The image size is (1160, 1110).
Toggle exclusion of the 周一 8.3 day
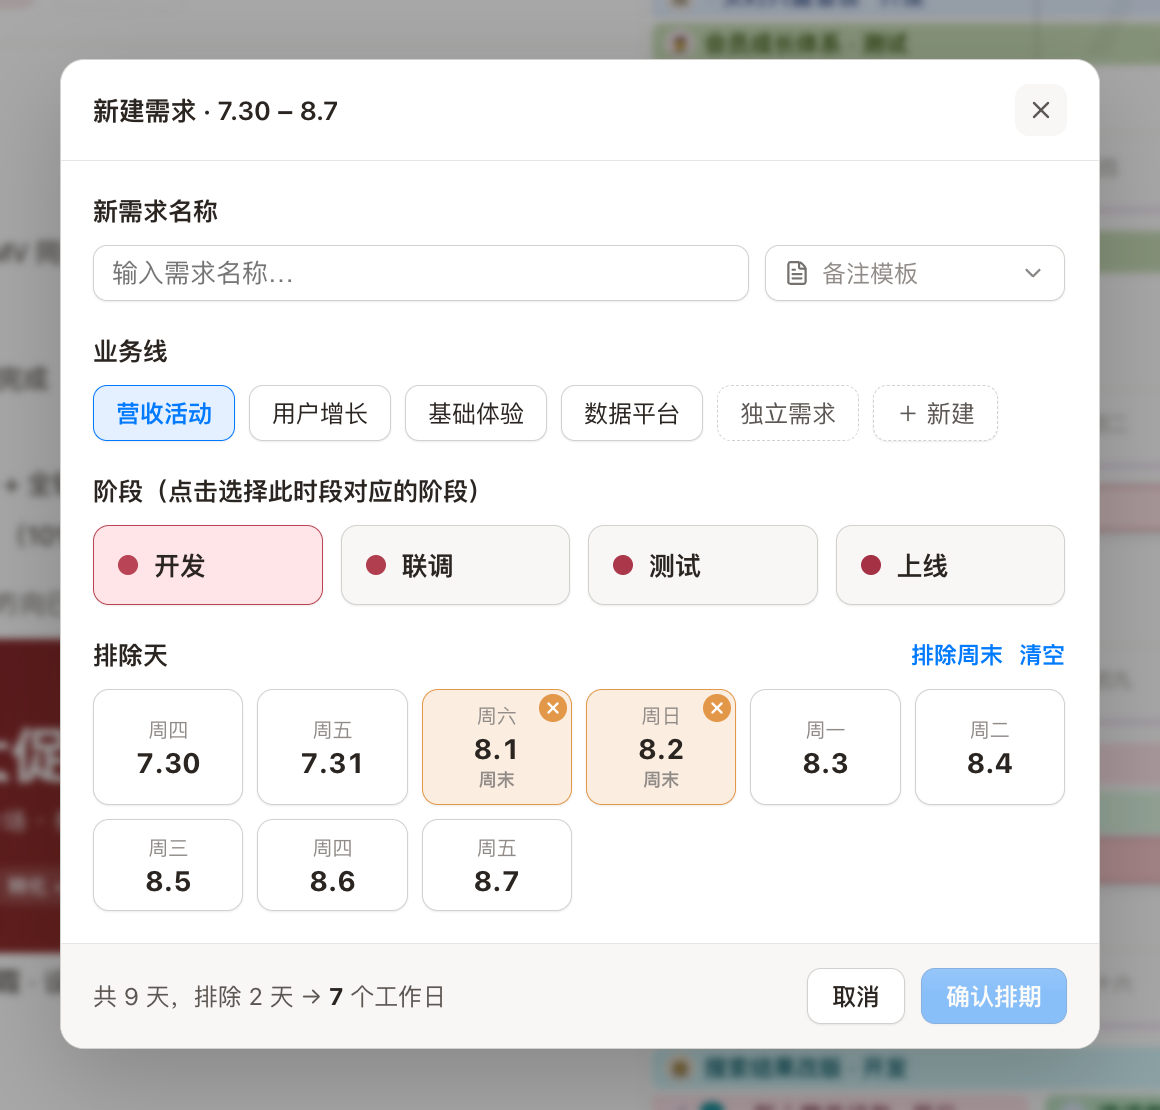coord(825,747)
